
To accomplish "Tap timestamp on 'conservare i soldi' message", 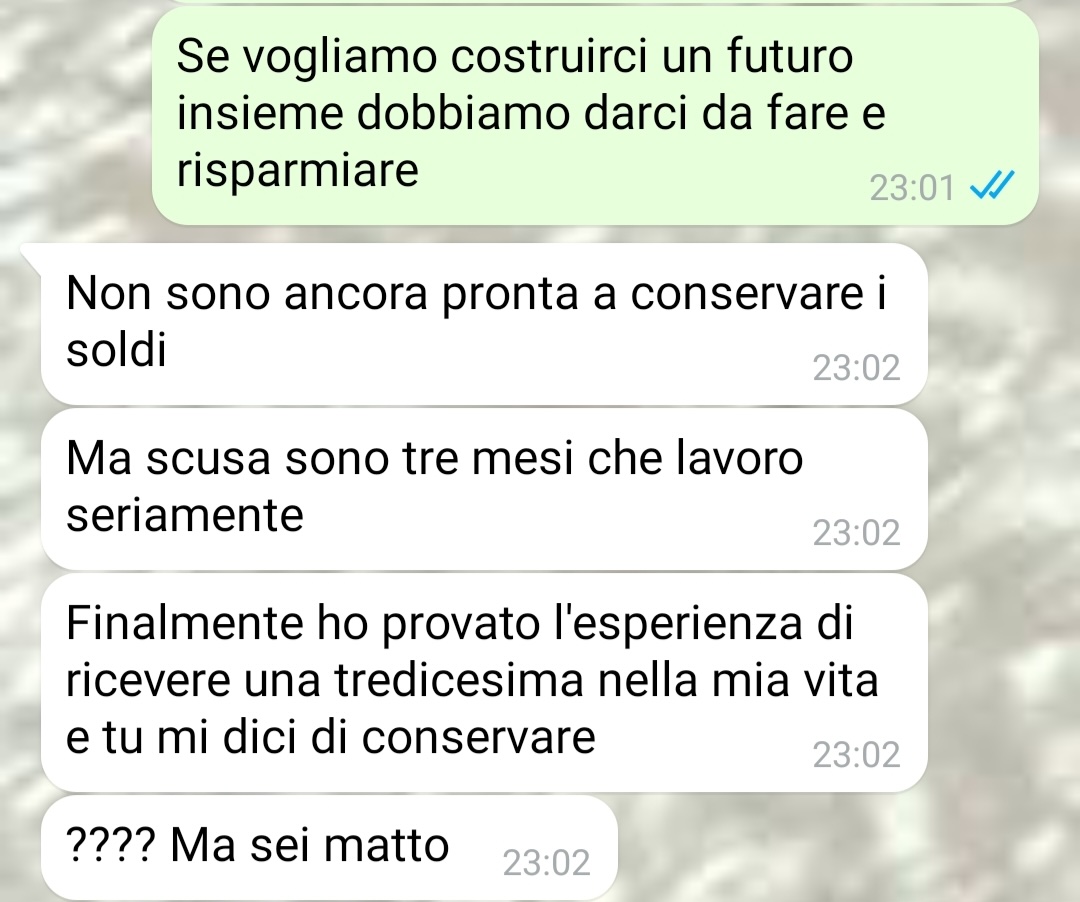I will point(856,368).
